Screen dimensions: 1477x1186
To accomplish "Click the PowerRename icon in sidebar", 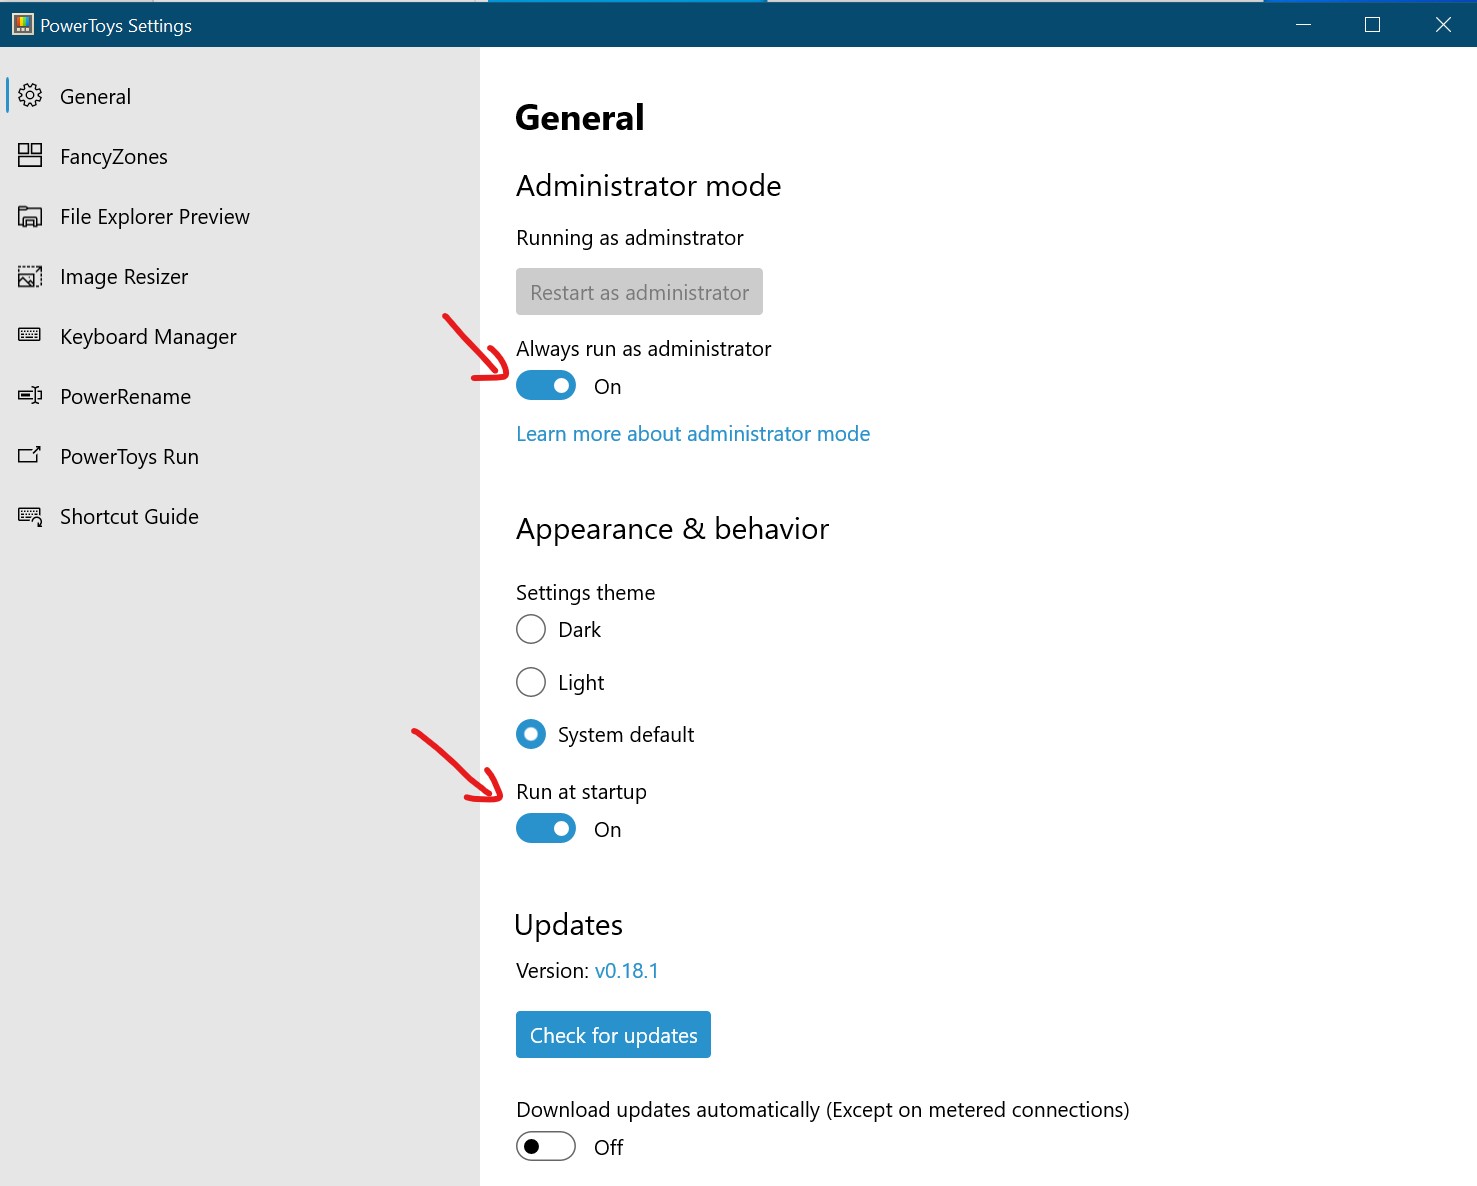I will click(x=30, y=396).
